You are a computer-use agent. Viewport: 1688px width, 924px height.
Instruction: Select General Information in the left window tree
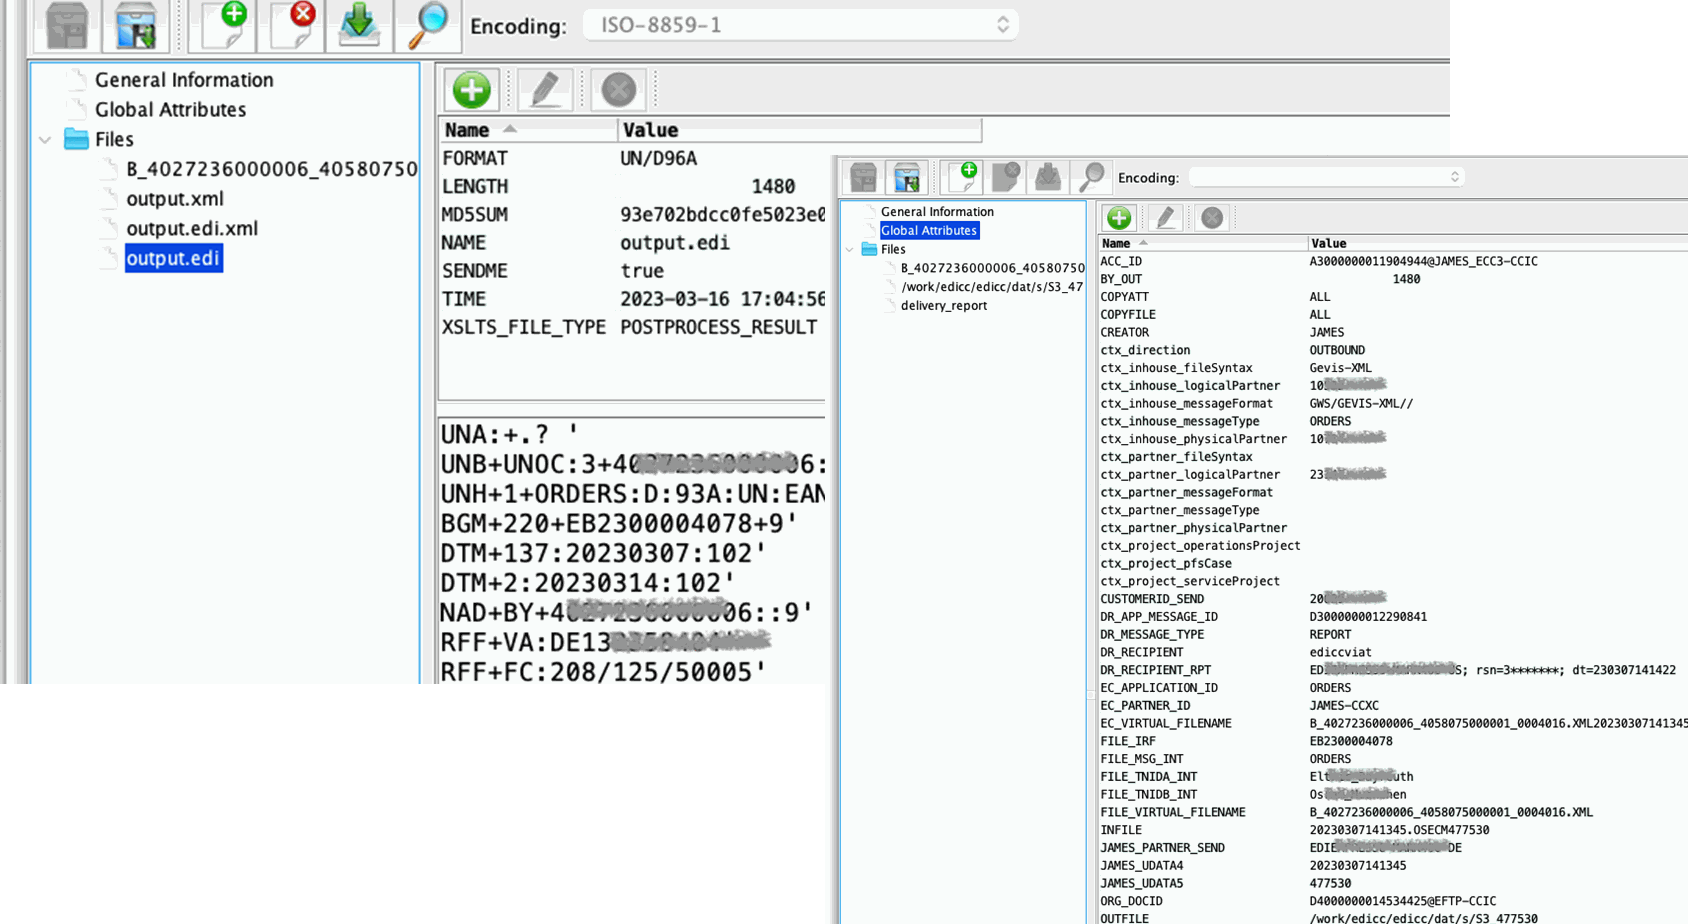(x=184, y=80)
